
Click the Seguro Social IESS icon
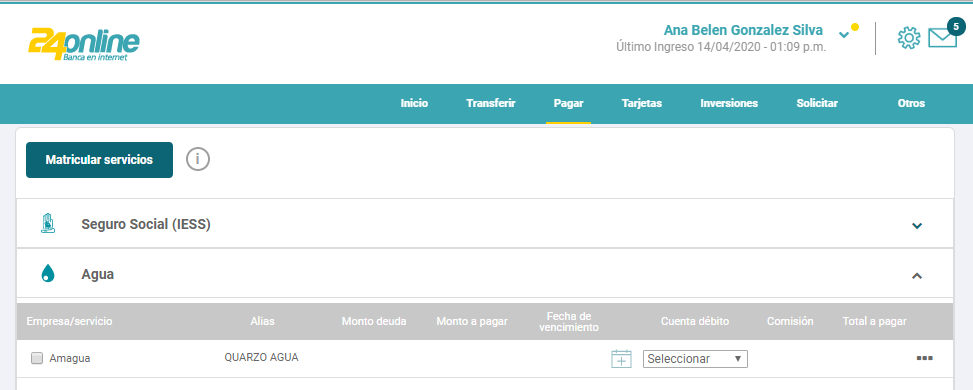tap(48, 224)
